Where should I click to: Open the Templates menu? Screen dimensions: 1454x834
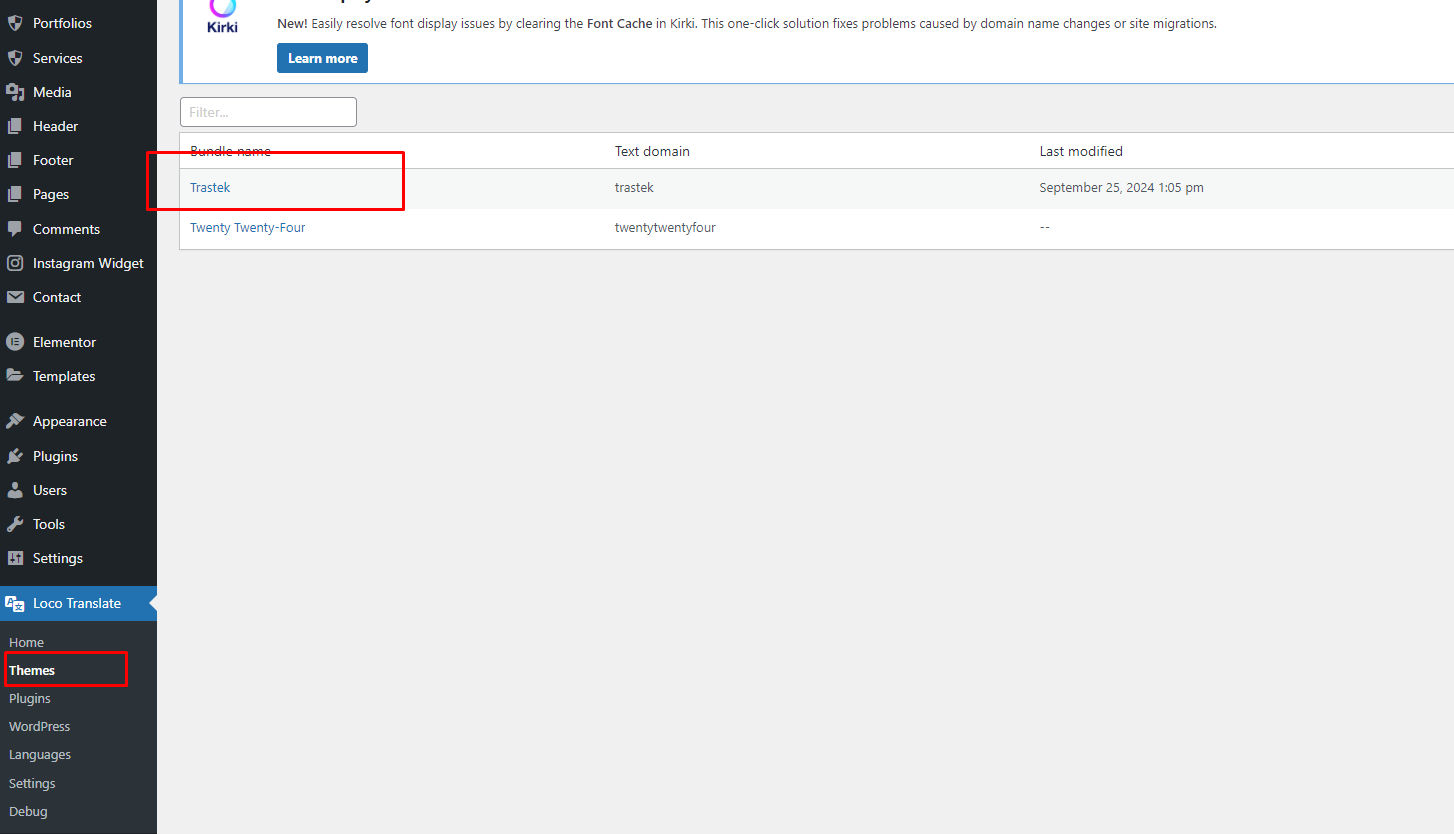(x=64, y=376)
